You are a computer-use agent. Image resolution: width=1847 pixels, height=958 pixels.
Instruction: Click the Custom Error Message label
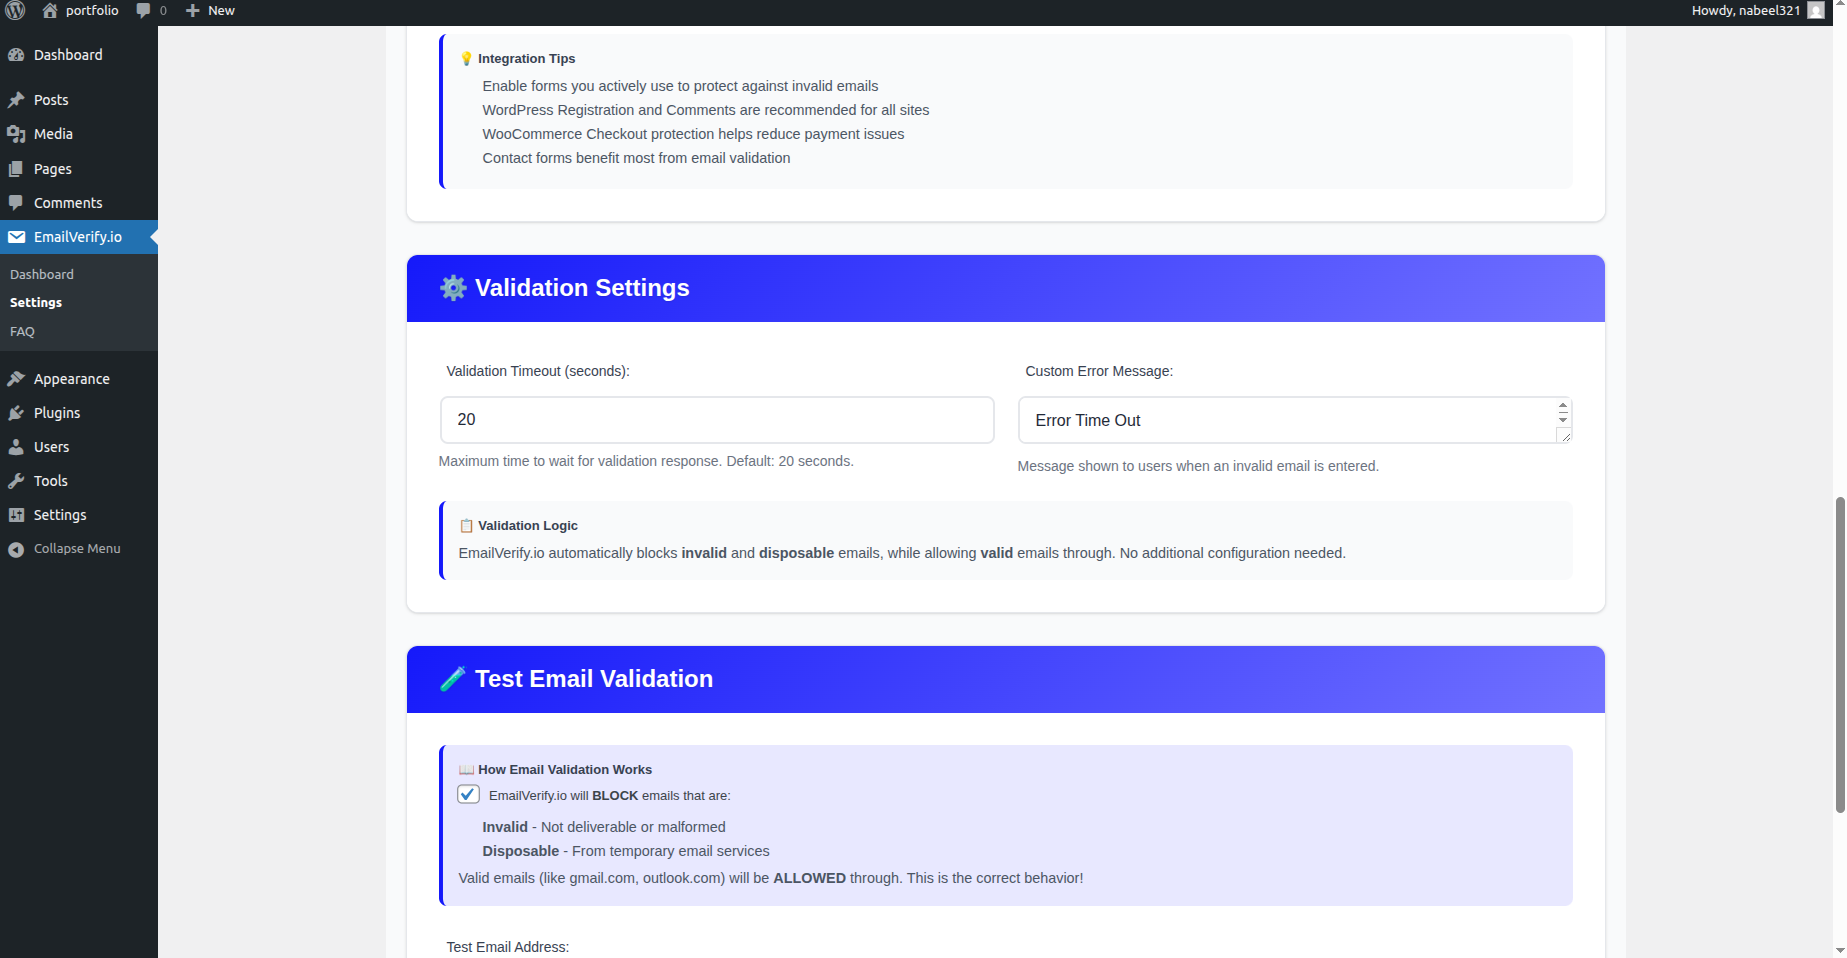[1099, 371]
